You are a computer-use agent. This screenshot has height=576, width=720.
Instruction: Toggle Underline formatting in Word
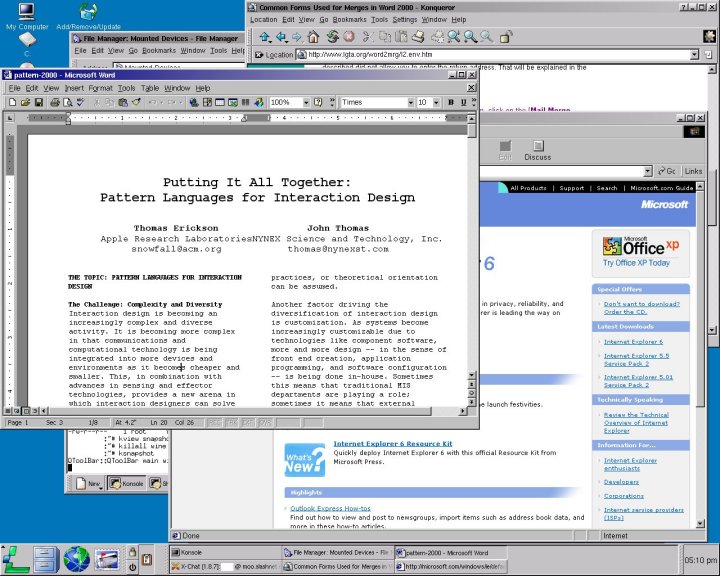(464, 102)
